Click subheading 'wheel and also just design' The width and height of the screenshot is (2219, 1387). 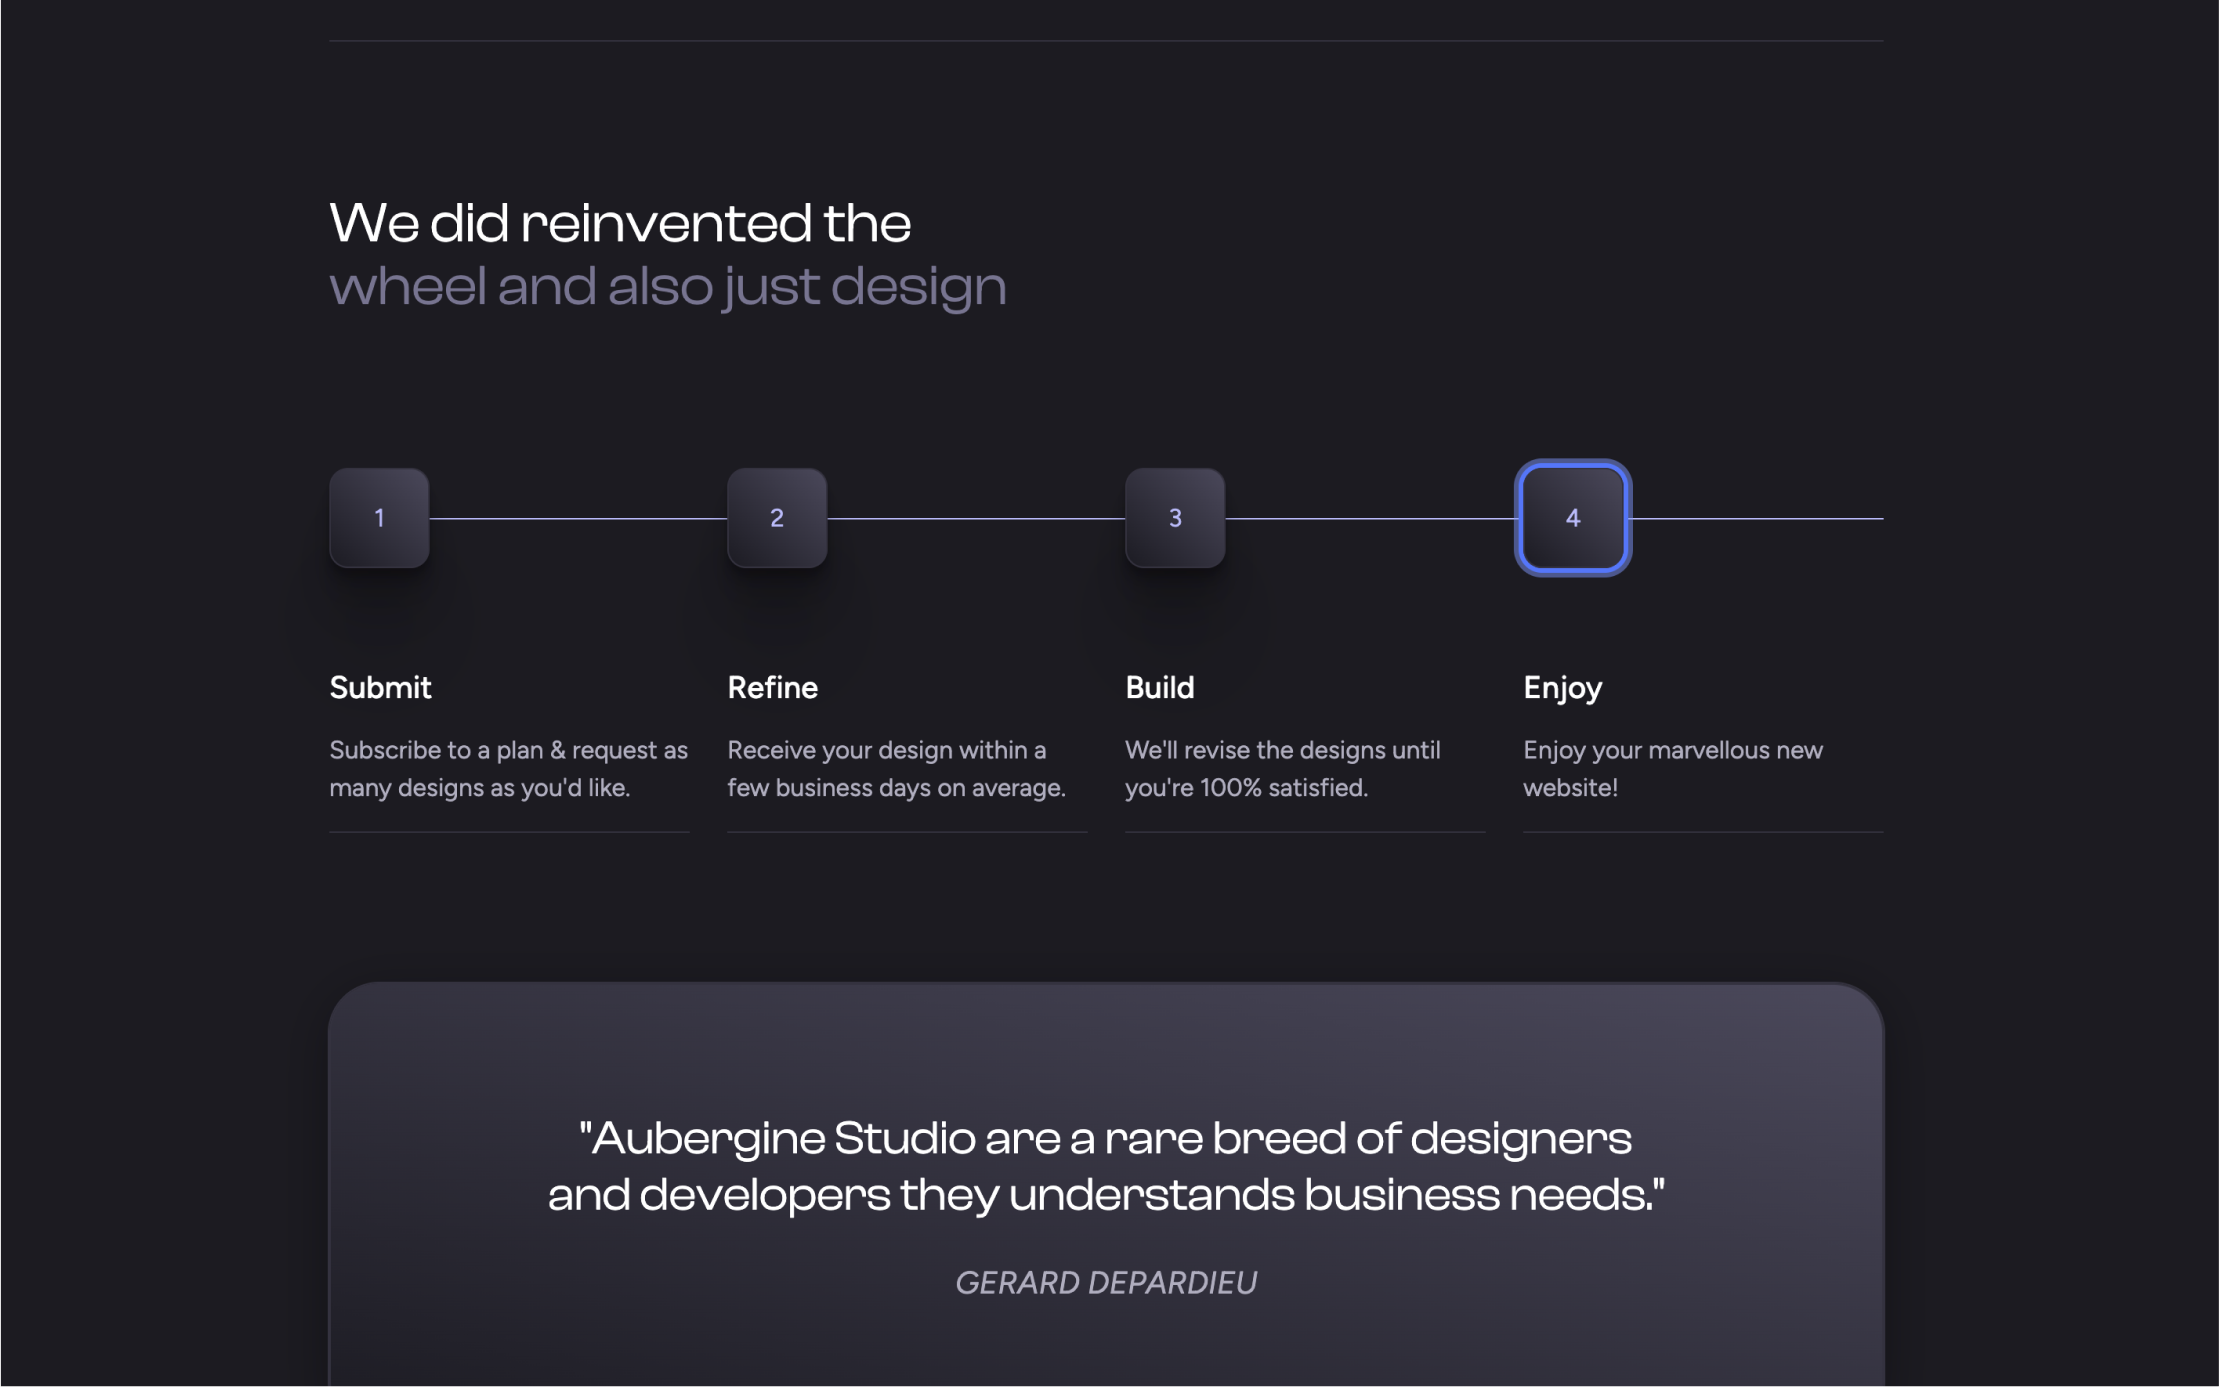[667, 287]
